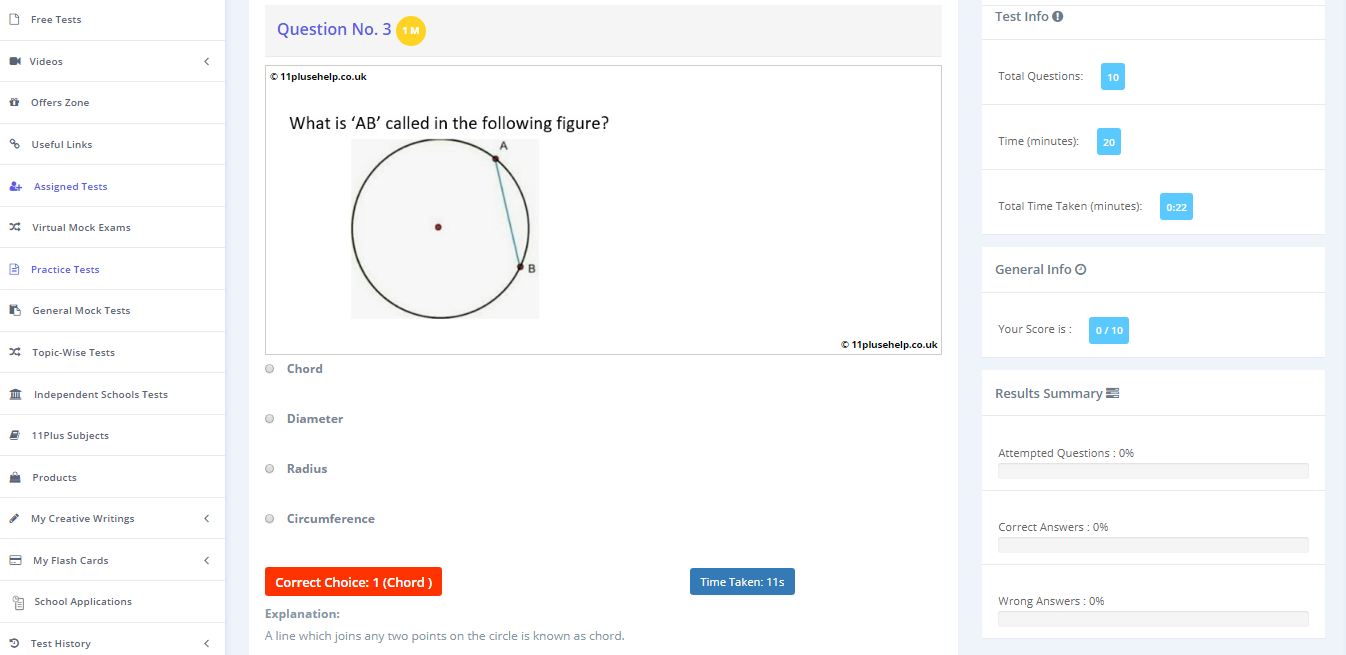Expand the My Flash Cards chevron

207,560
